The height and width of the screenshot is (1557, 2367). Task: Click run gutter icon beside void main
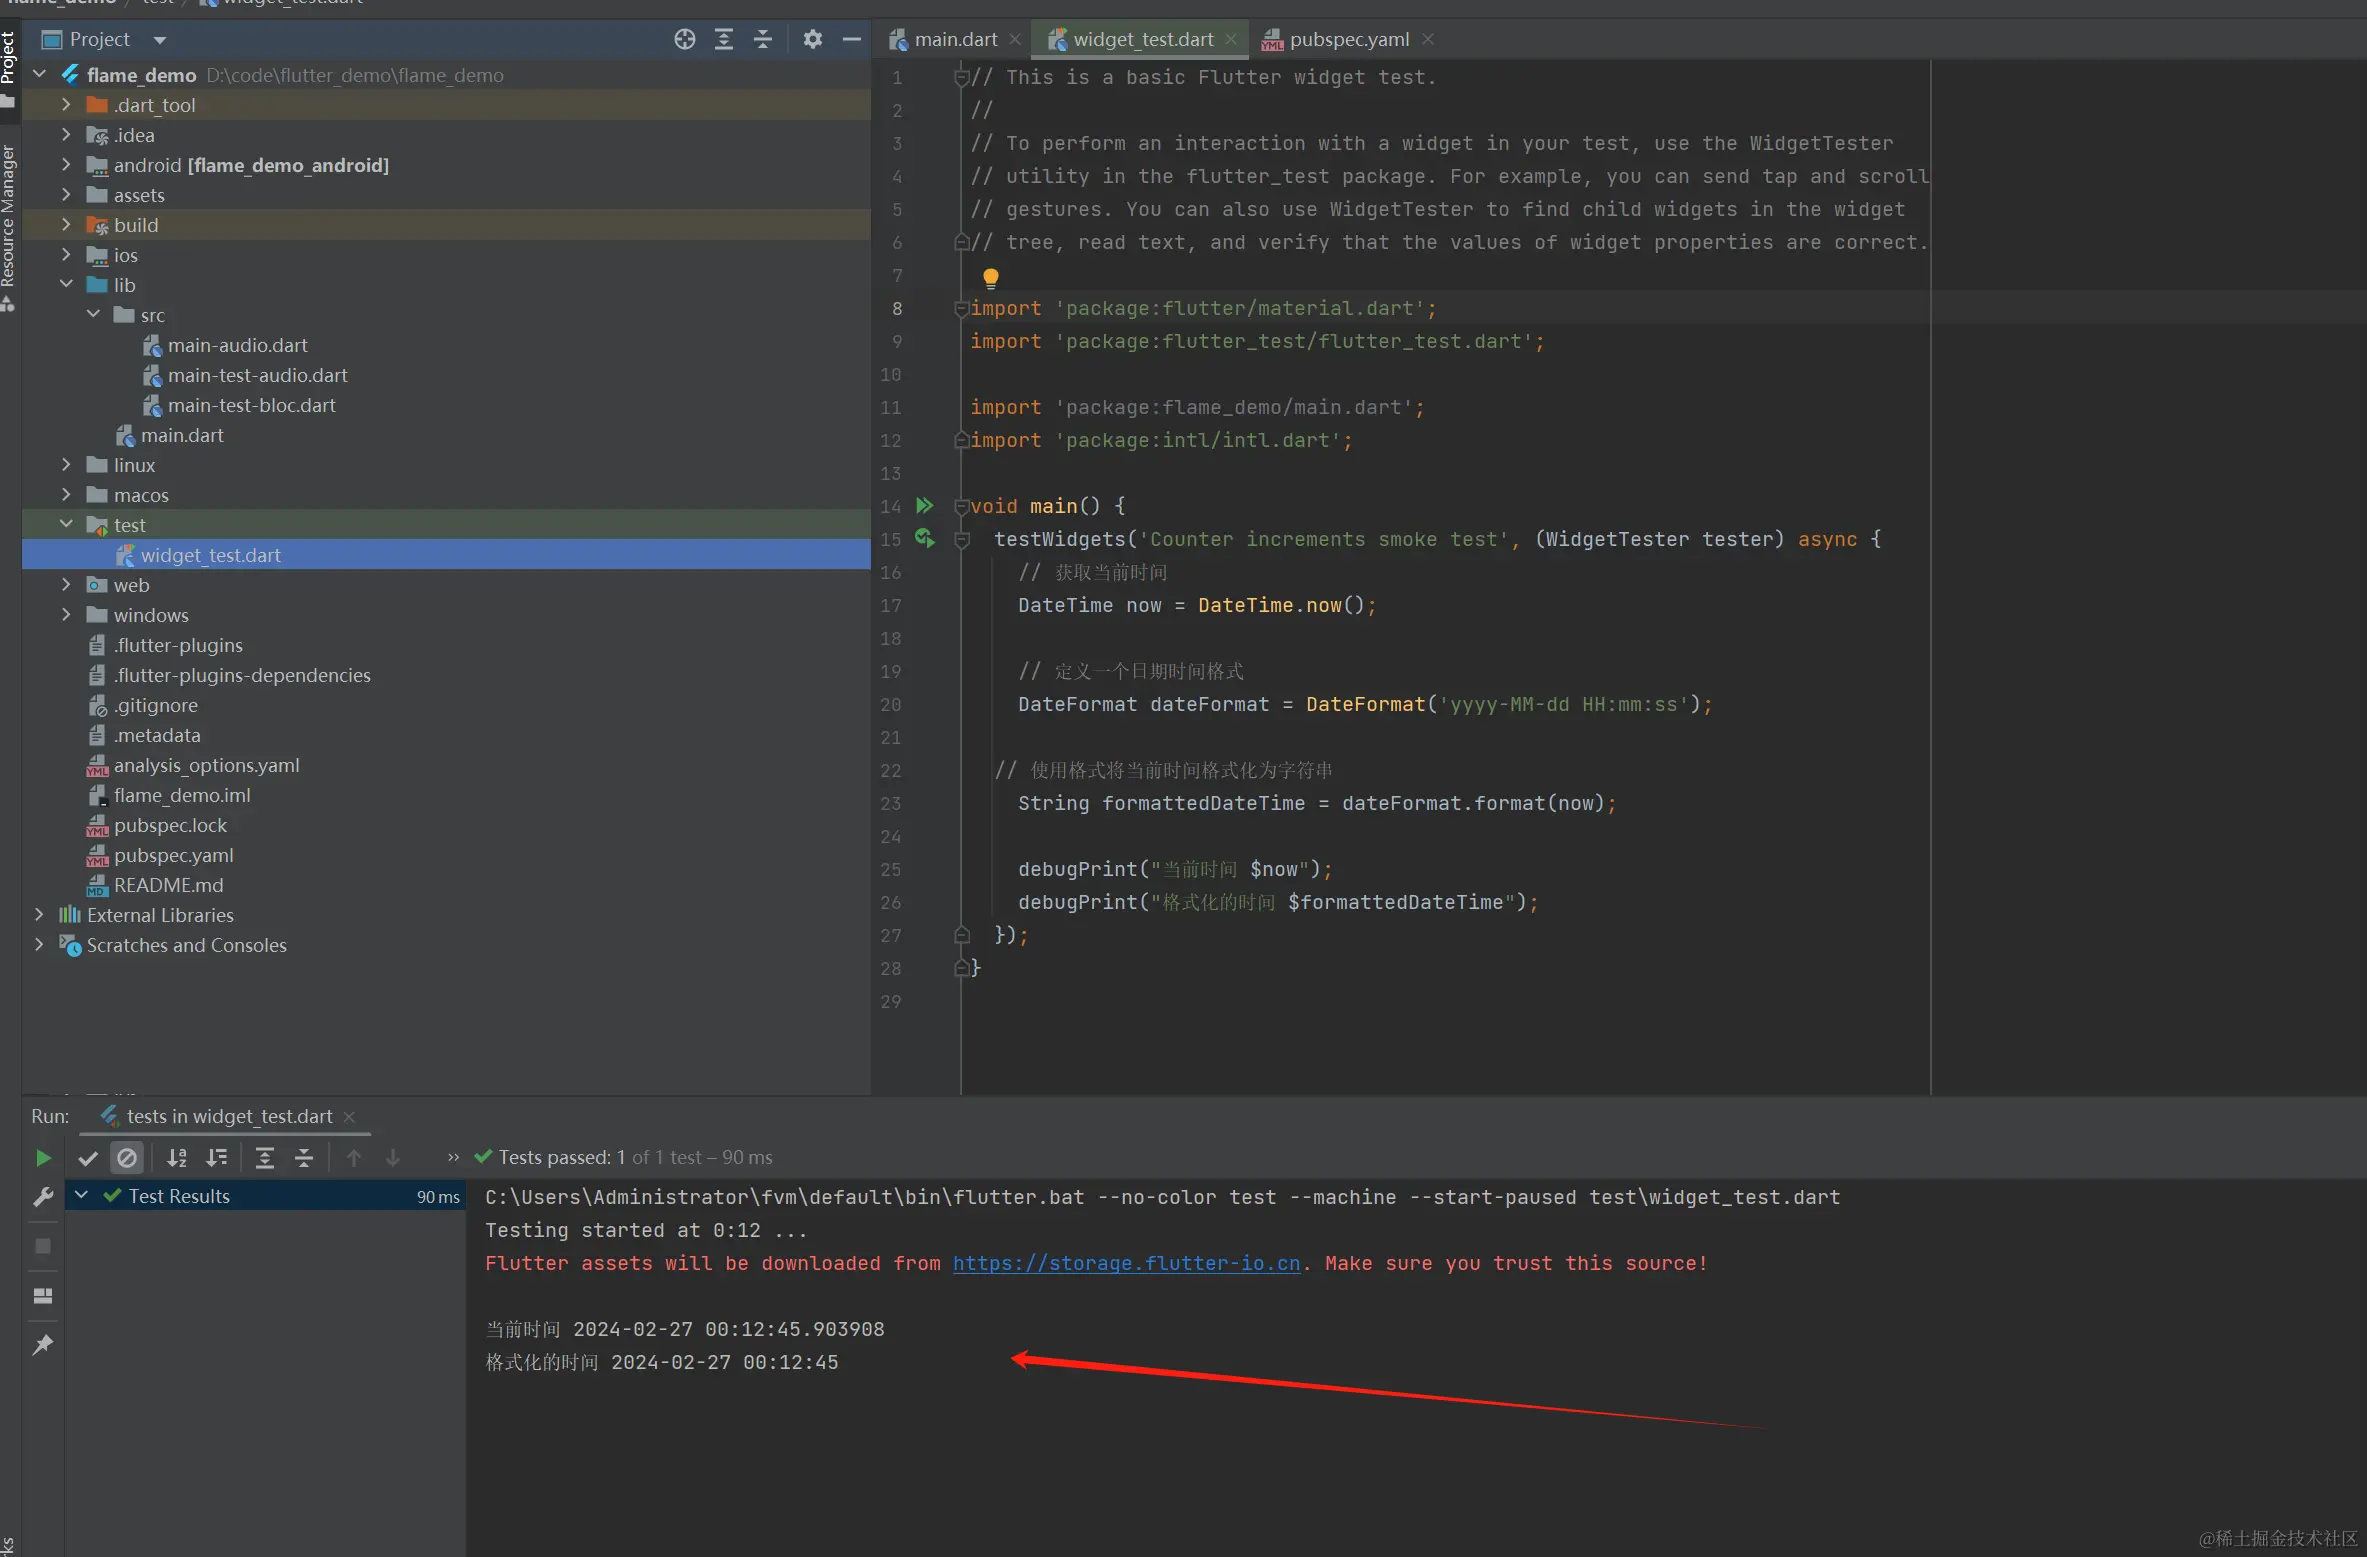[925, 506]
